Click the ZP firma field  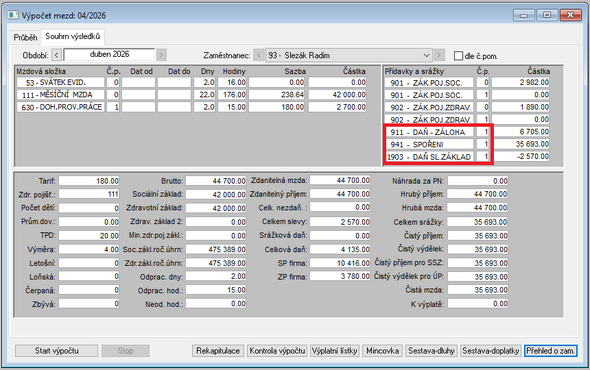coord(340,276)
